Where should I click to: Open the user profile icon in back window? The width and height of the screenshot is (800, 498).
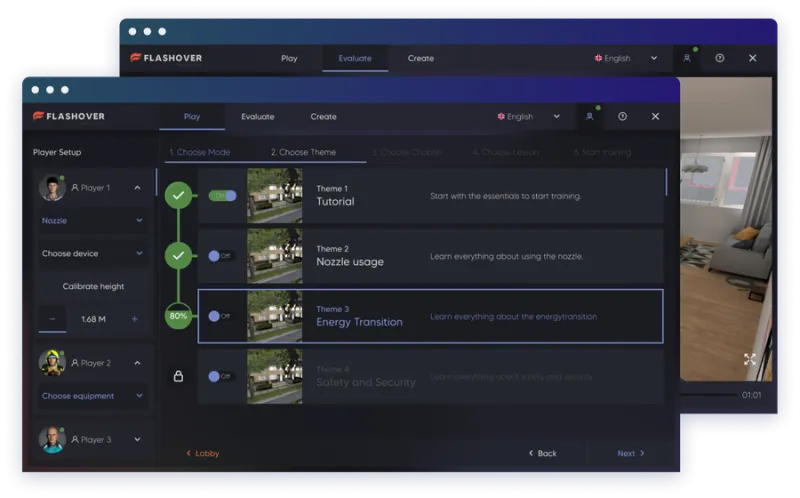click(687, 58)
